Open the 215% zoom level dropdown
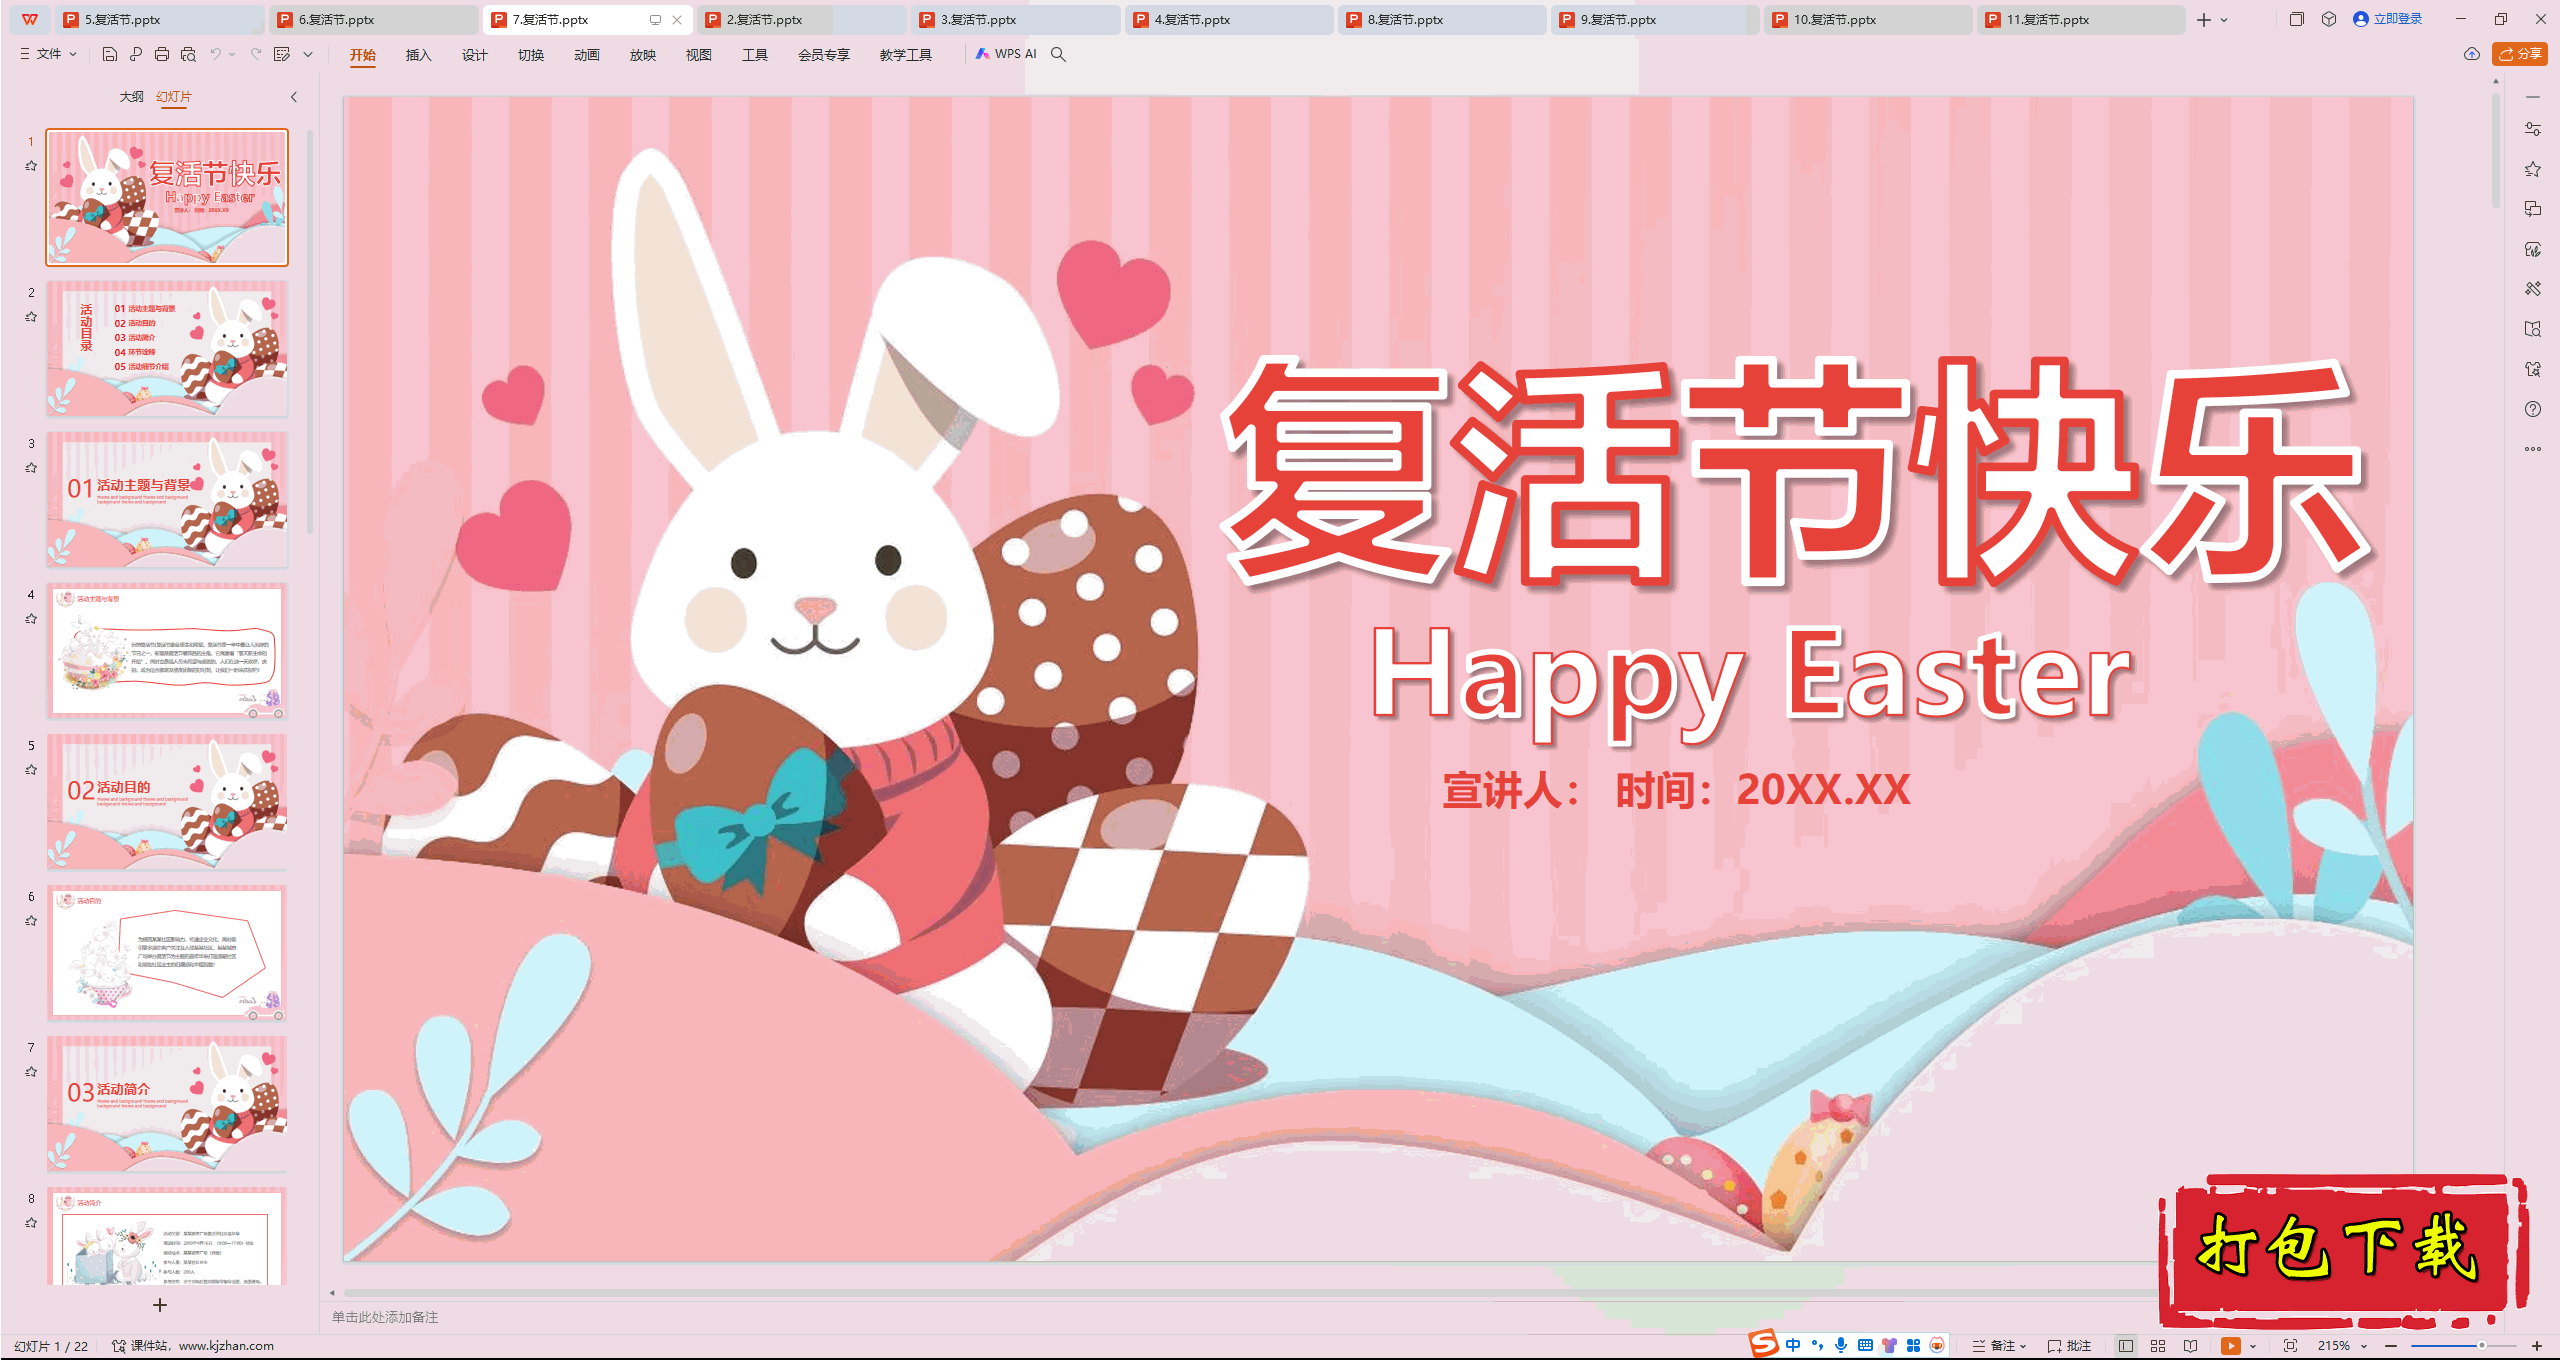The image size is (2560, 1360). pyautogui.click(x=2343, y=1346)
